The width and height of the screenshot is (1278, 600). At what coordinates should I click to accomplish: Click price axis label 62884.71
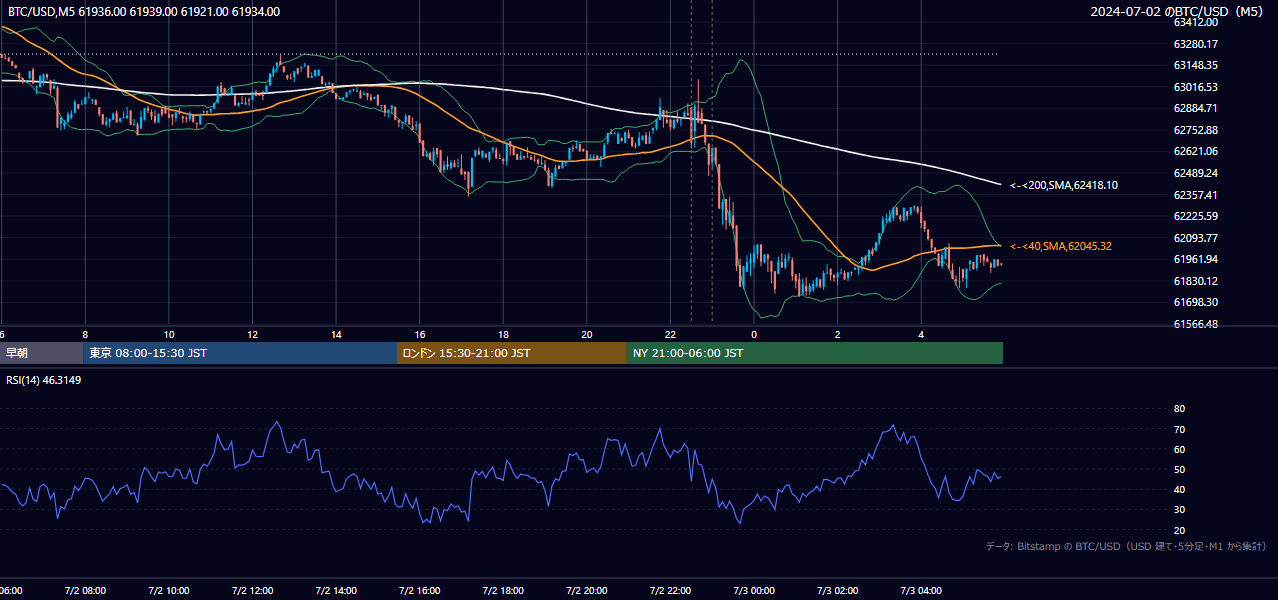pos(1195,108)
